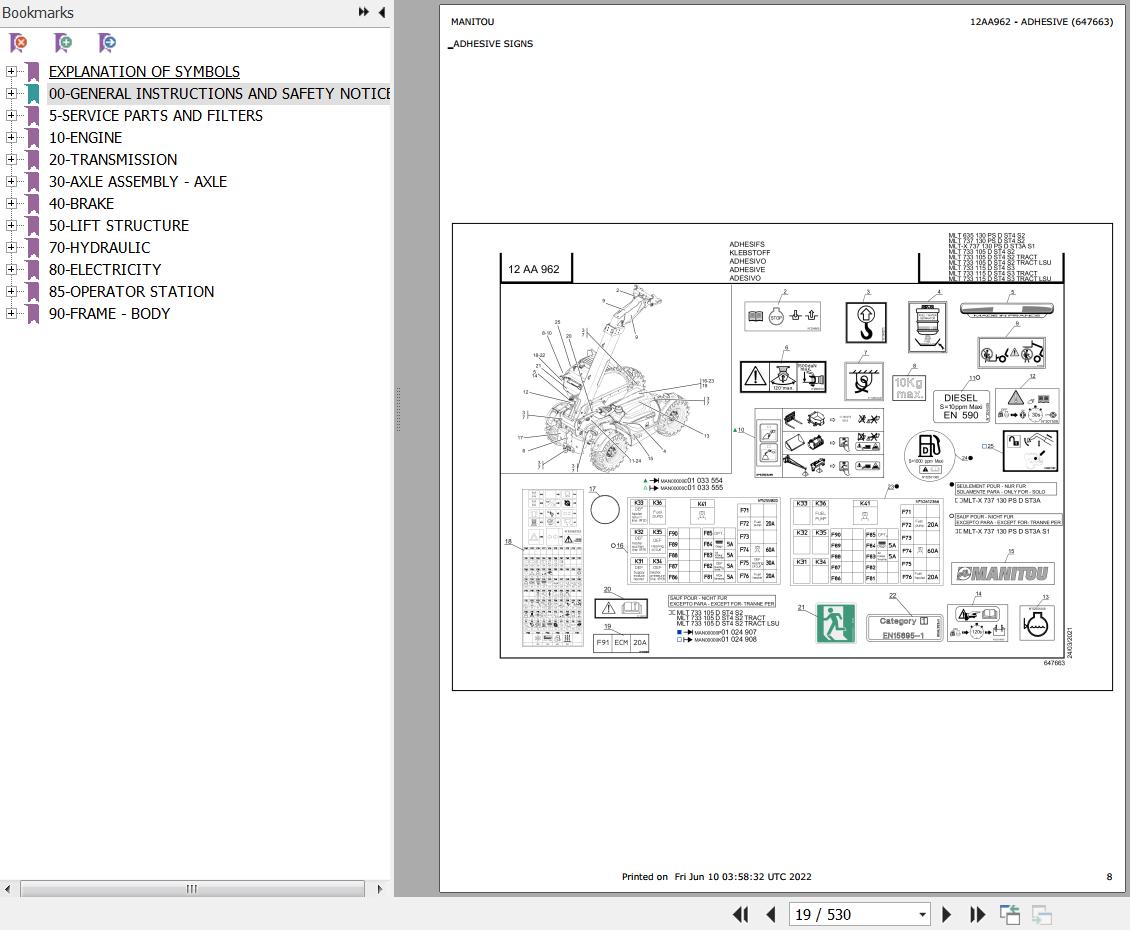The image size is (1130, 930).
Task: Open the 40-BRAKE bookmark
Action: (81, 204)
